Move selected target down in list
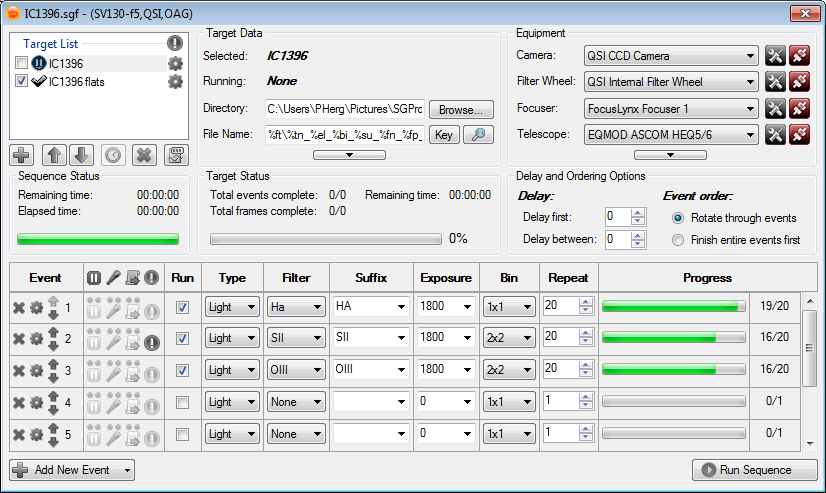 pos(81,155)
